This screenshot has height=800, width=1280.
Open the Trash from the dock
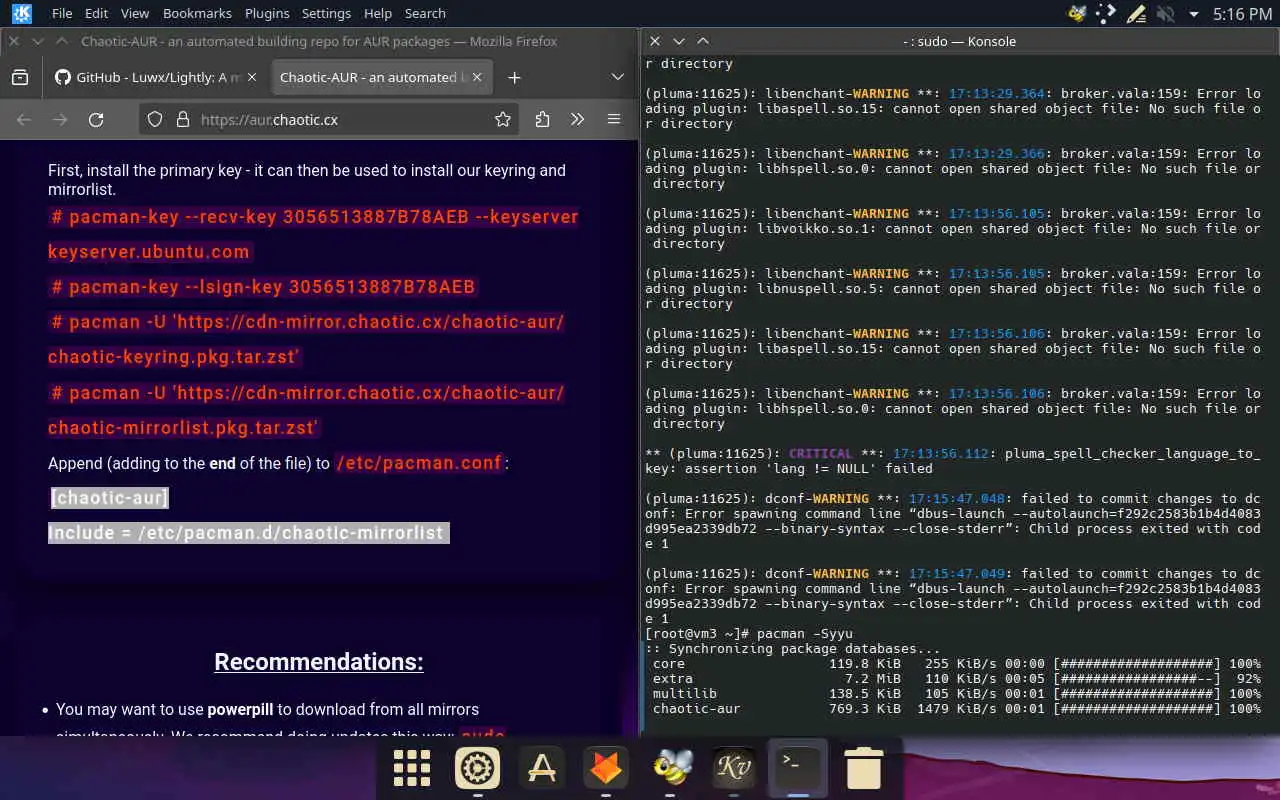tap(863, 768)
